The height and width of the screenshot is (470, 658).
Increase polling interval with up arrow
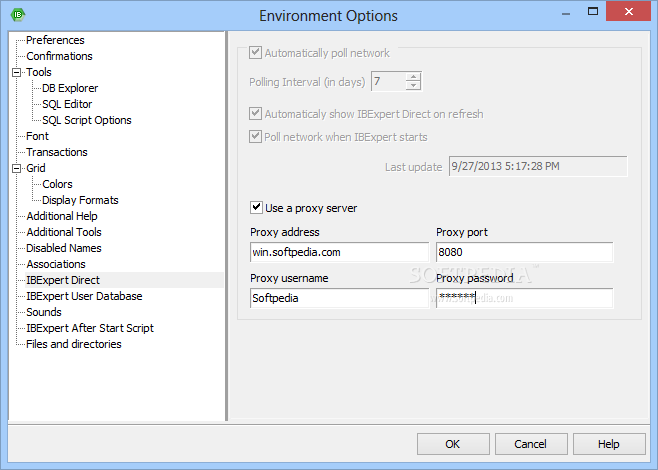tap(413, 77)
